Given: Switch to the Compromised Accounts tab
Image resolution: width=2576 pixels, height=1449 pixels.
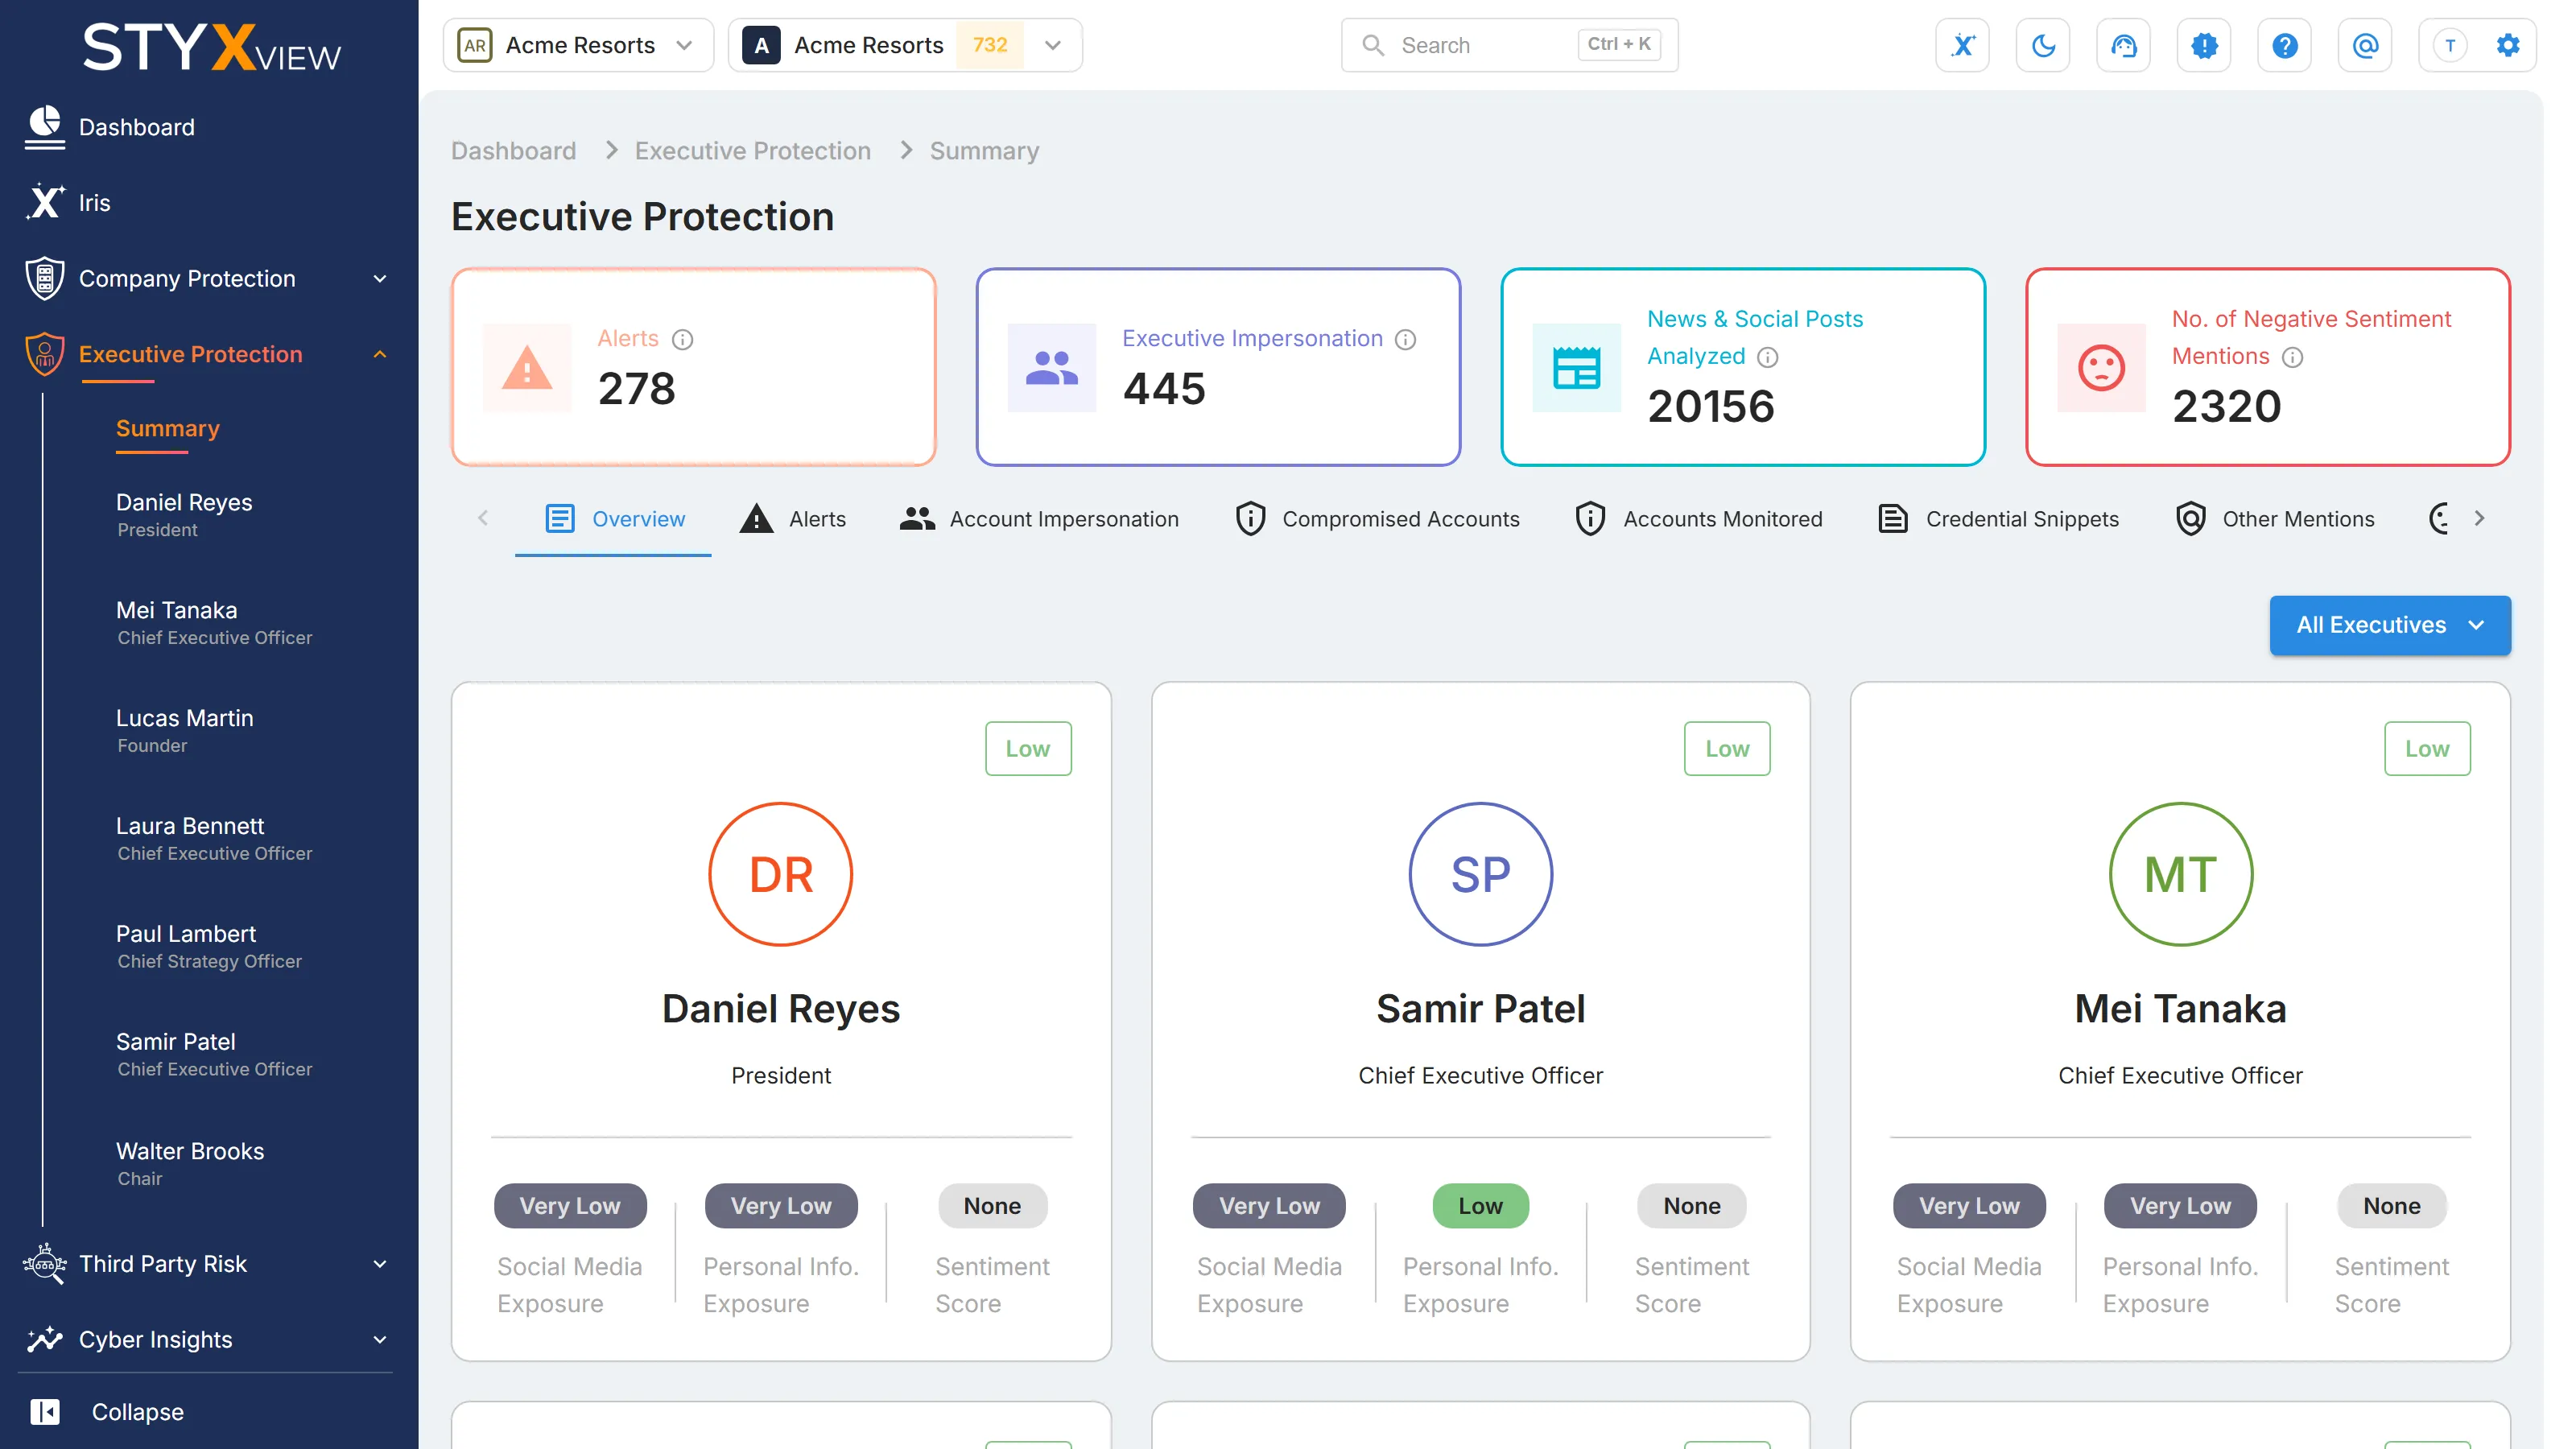Looking at the screenshot, I should pyautogui.click(x=1378, y=519).
